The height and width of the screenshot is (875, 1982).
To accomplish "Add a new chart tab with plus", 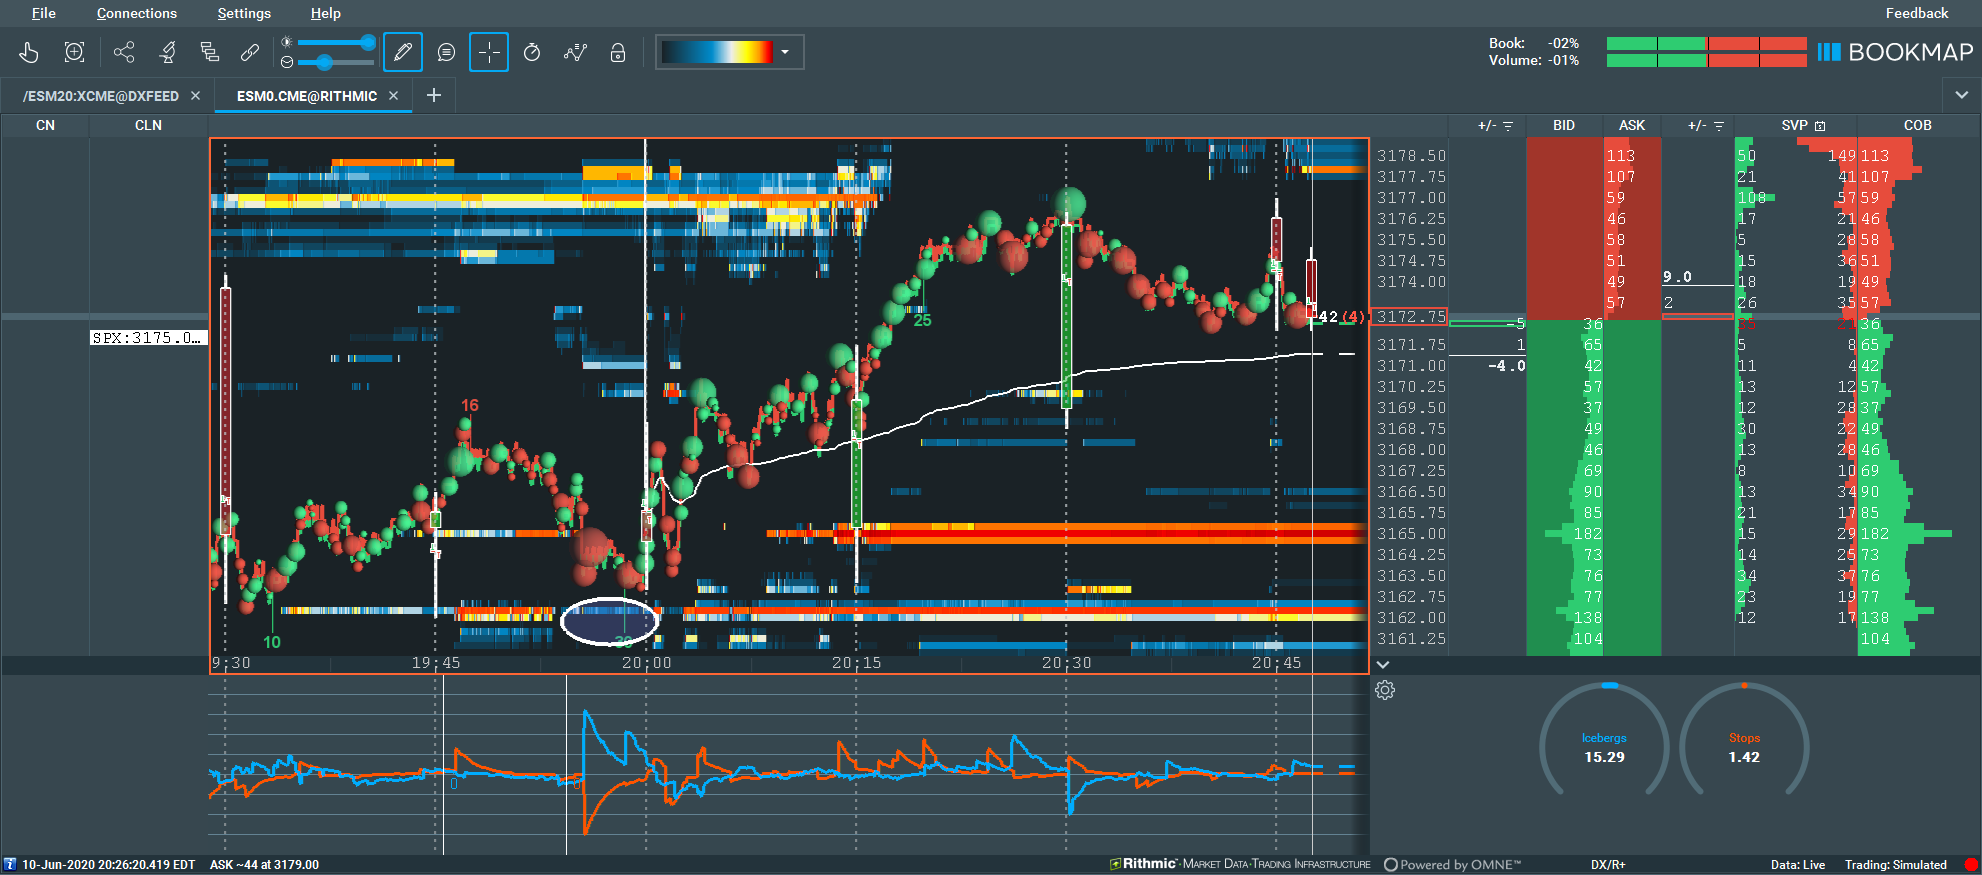I will click(x=434, y=95).
